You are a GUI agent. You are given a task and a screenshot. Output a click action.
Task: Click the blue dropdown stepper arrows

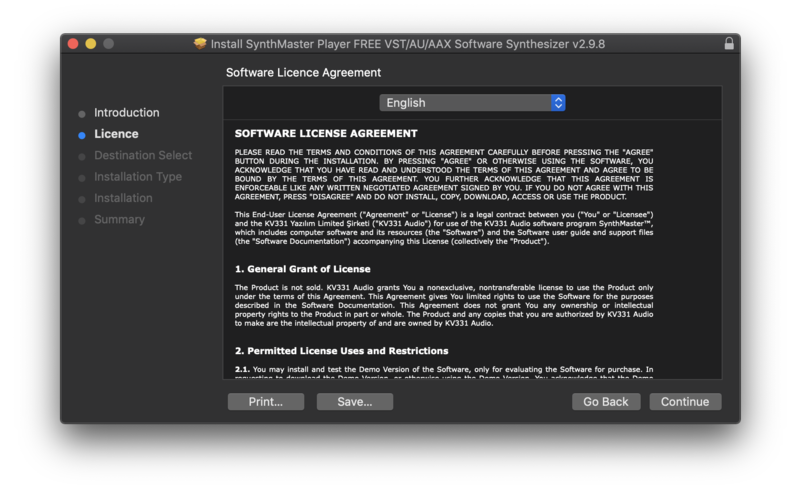[558, 103]
